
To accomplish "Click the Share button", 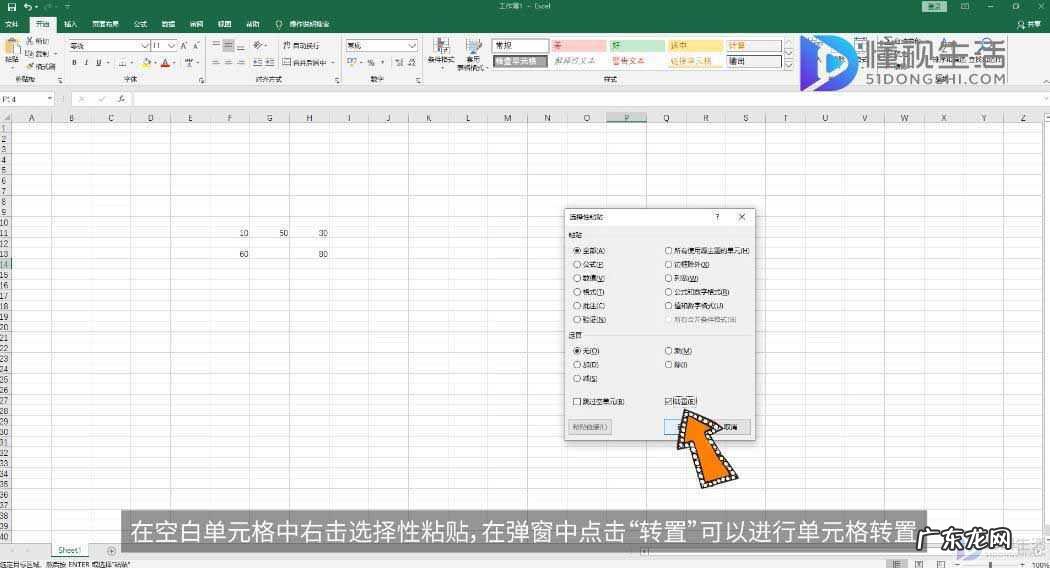I will [1029, 24].
